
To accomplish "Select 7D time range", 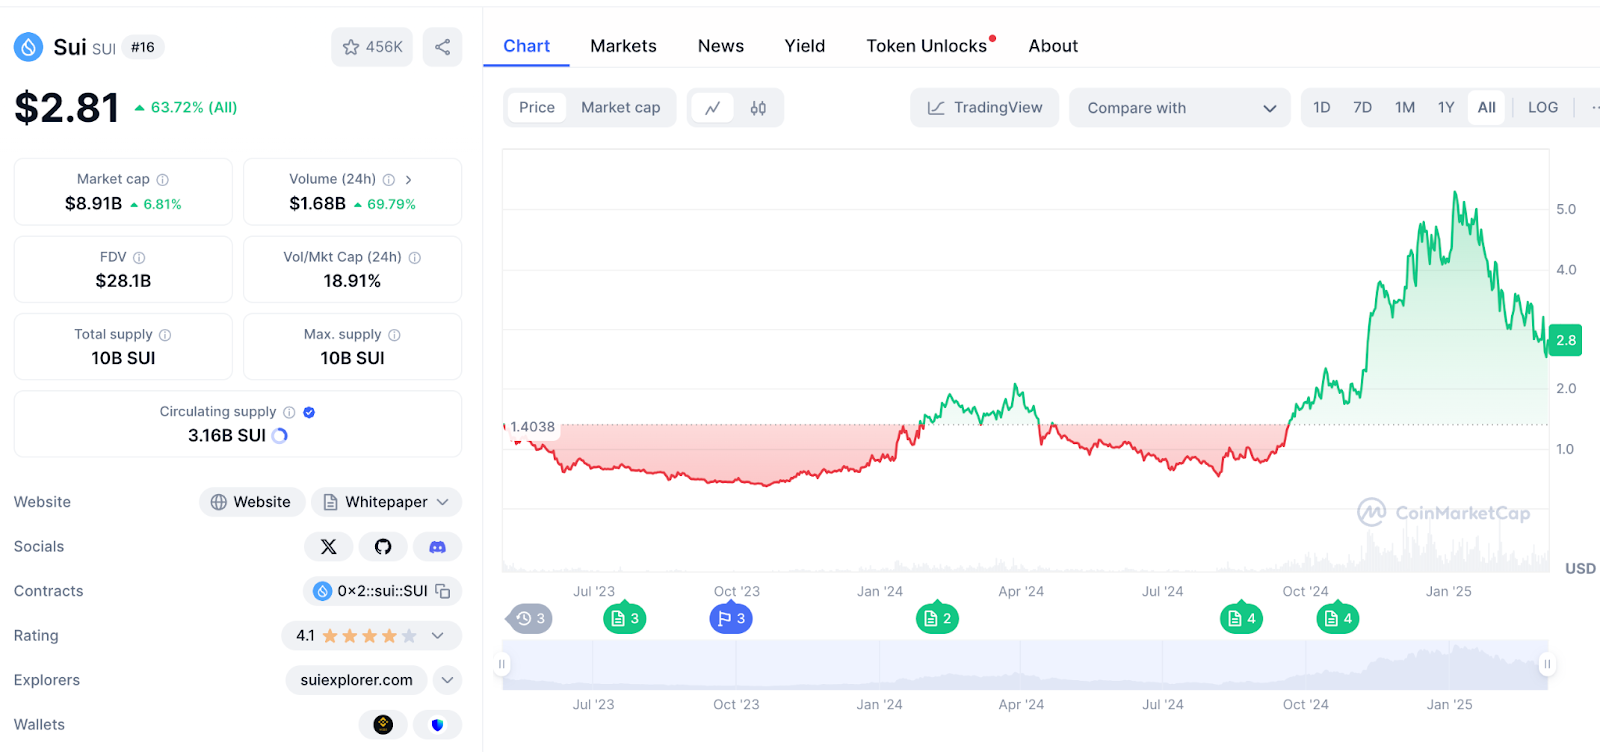I will tap(1362, 108).
